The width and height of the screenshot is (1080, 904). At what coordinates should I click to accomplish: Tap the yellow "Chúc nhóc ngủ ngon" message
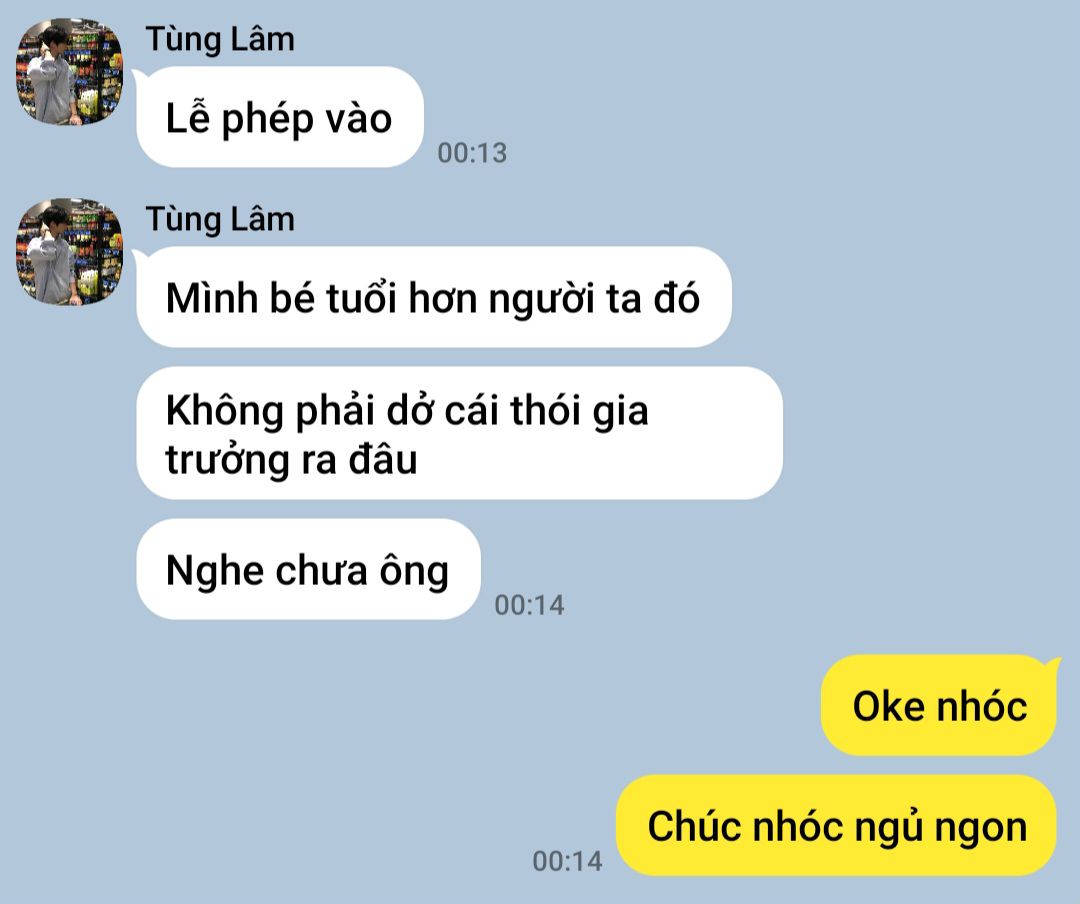pos(836,825)
